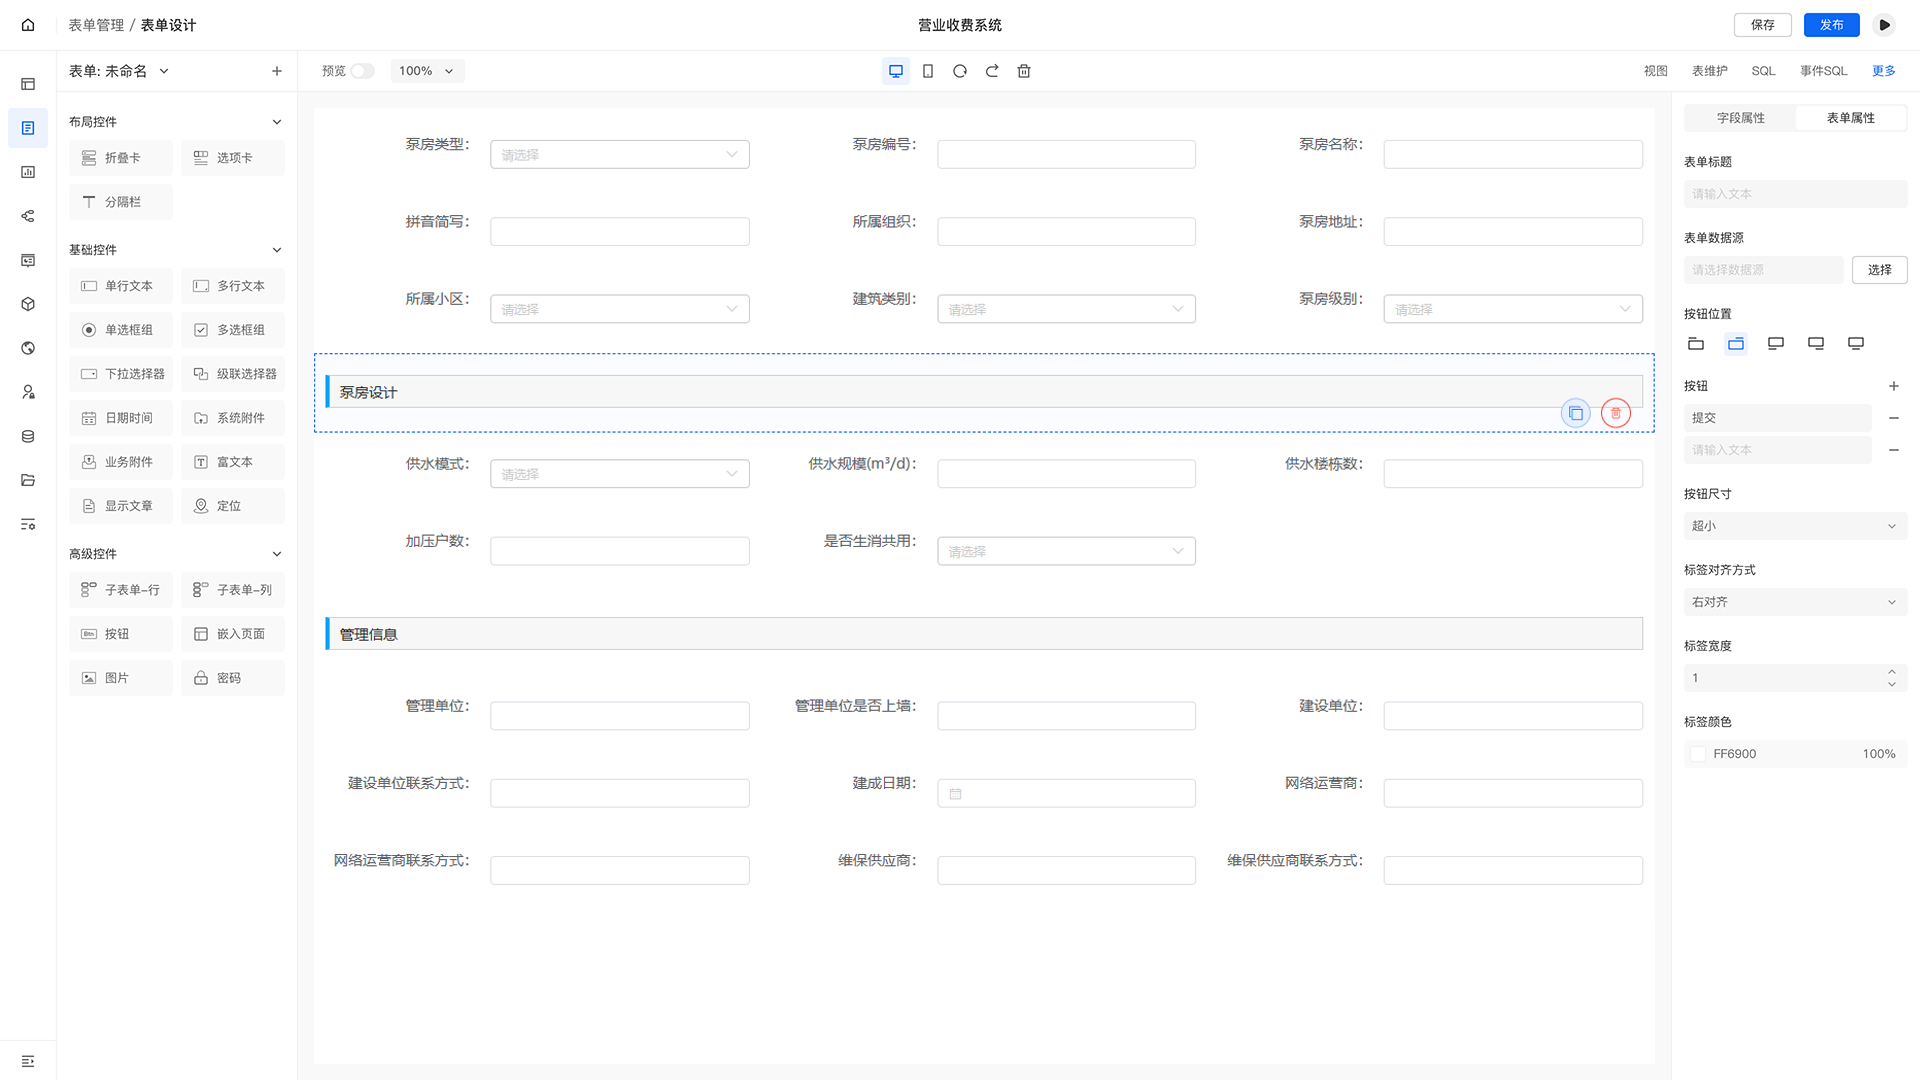Open 泵房类型 dropdown

(620, 155)
